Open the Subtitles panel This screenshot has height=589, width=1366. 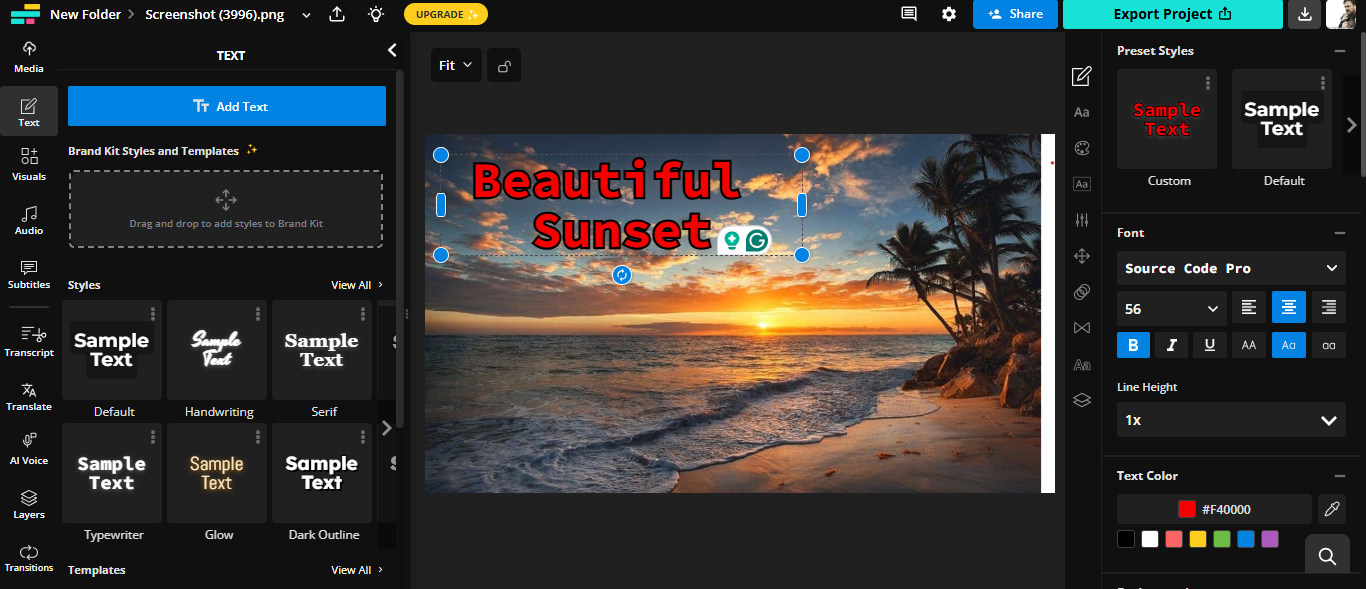click(28, 275)
